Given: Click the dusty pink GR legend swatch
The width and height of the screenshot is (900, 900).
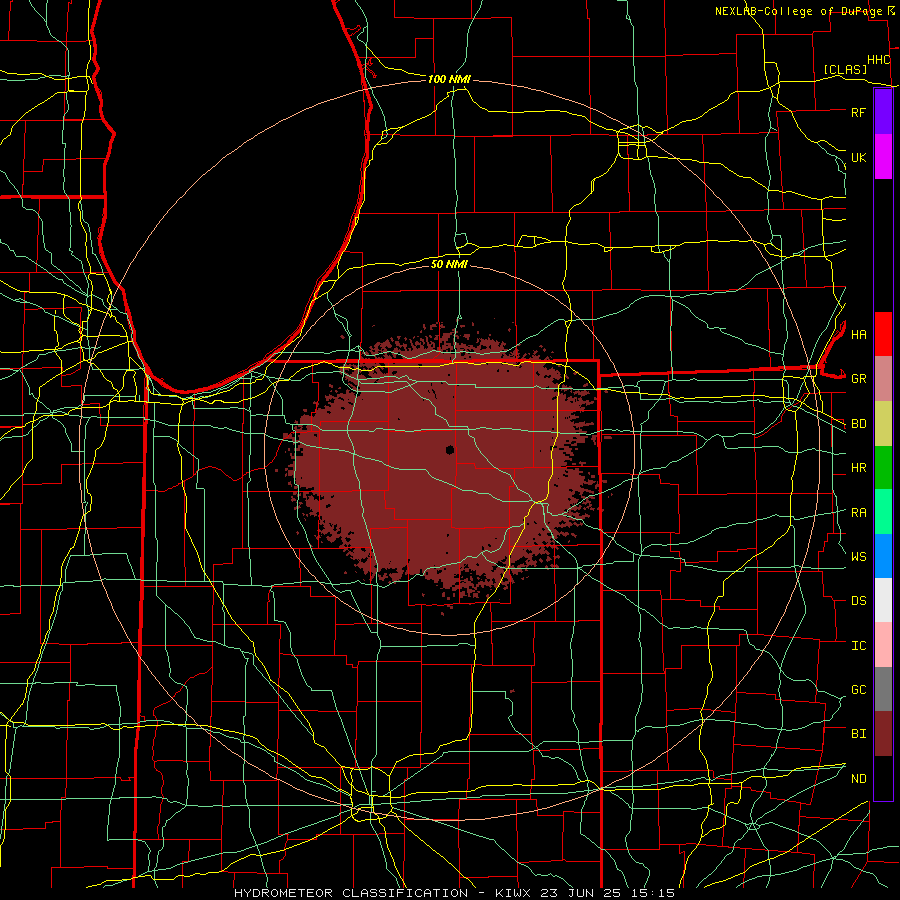Looking at the screenshot, I should point(883,379).
